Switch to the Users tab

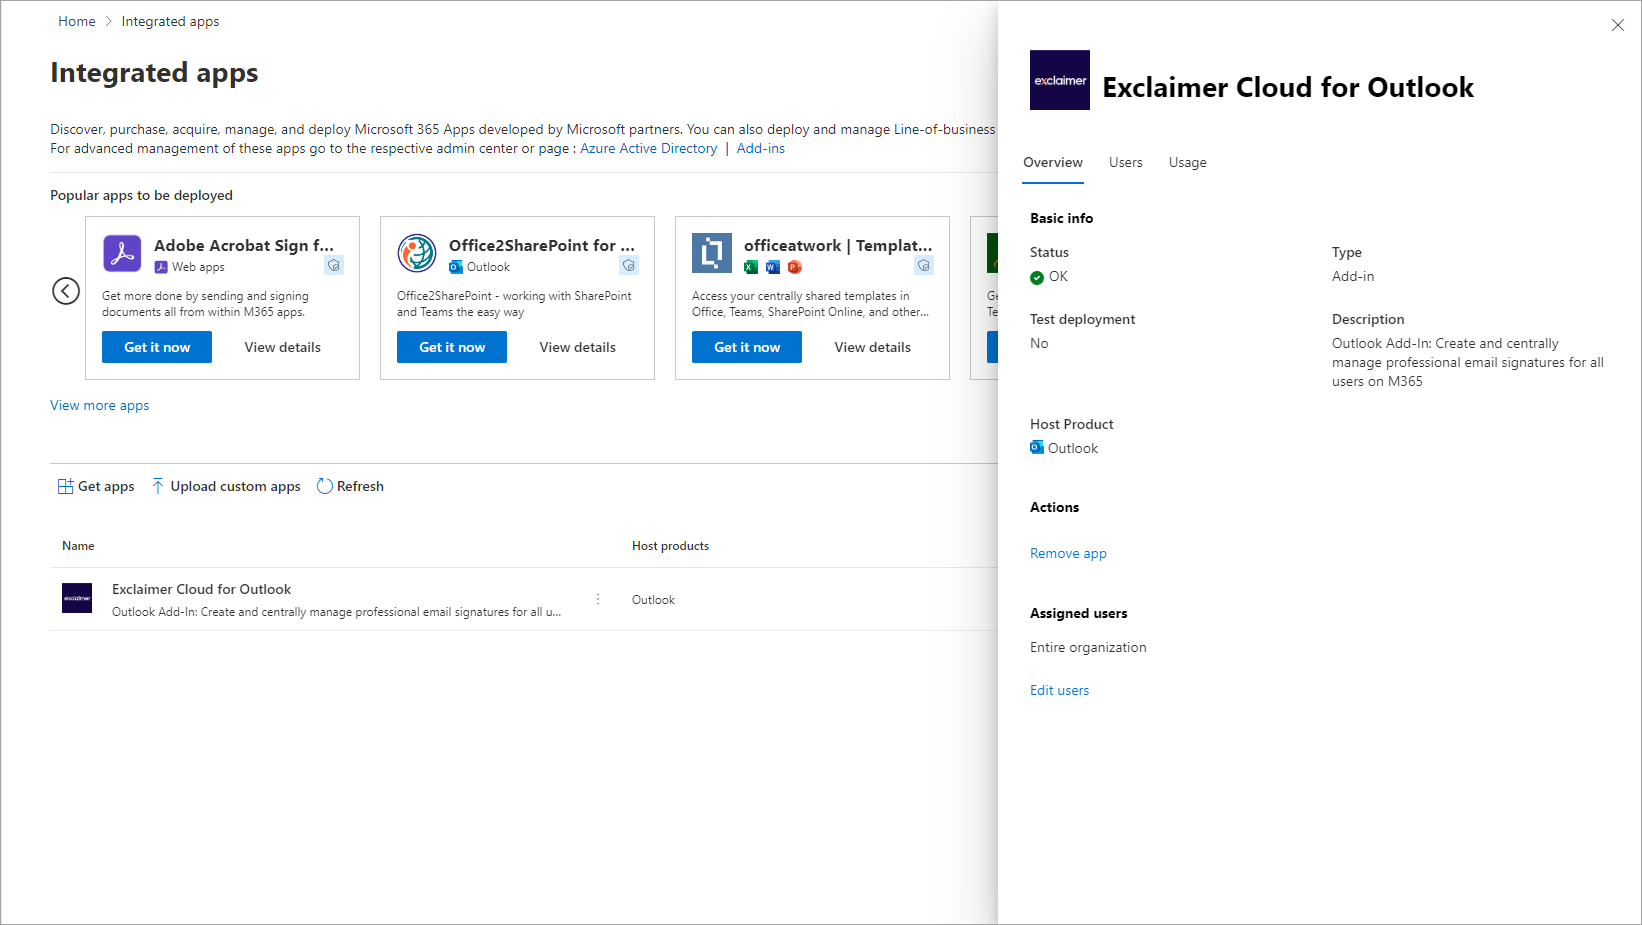[1126, 163]
